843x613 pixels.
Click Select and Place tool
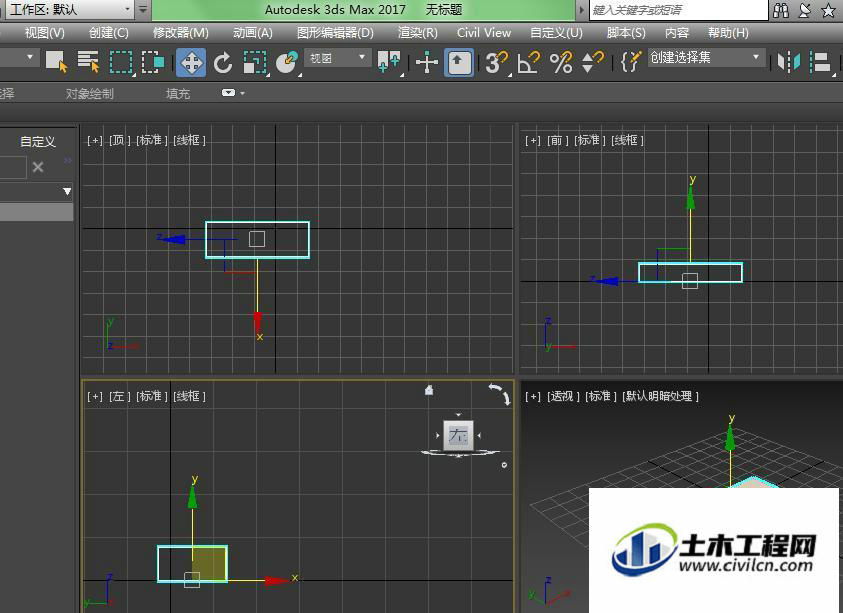(x=287, y=62)
